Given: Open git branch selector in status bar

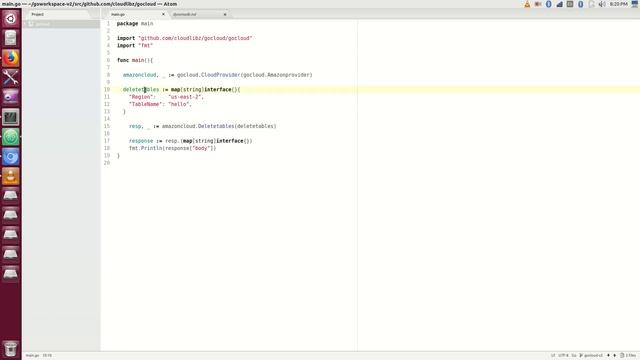Looking at the screenshot, I should point(591,356).
